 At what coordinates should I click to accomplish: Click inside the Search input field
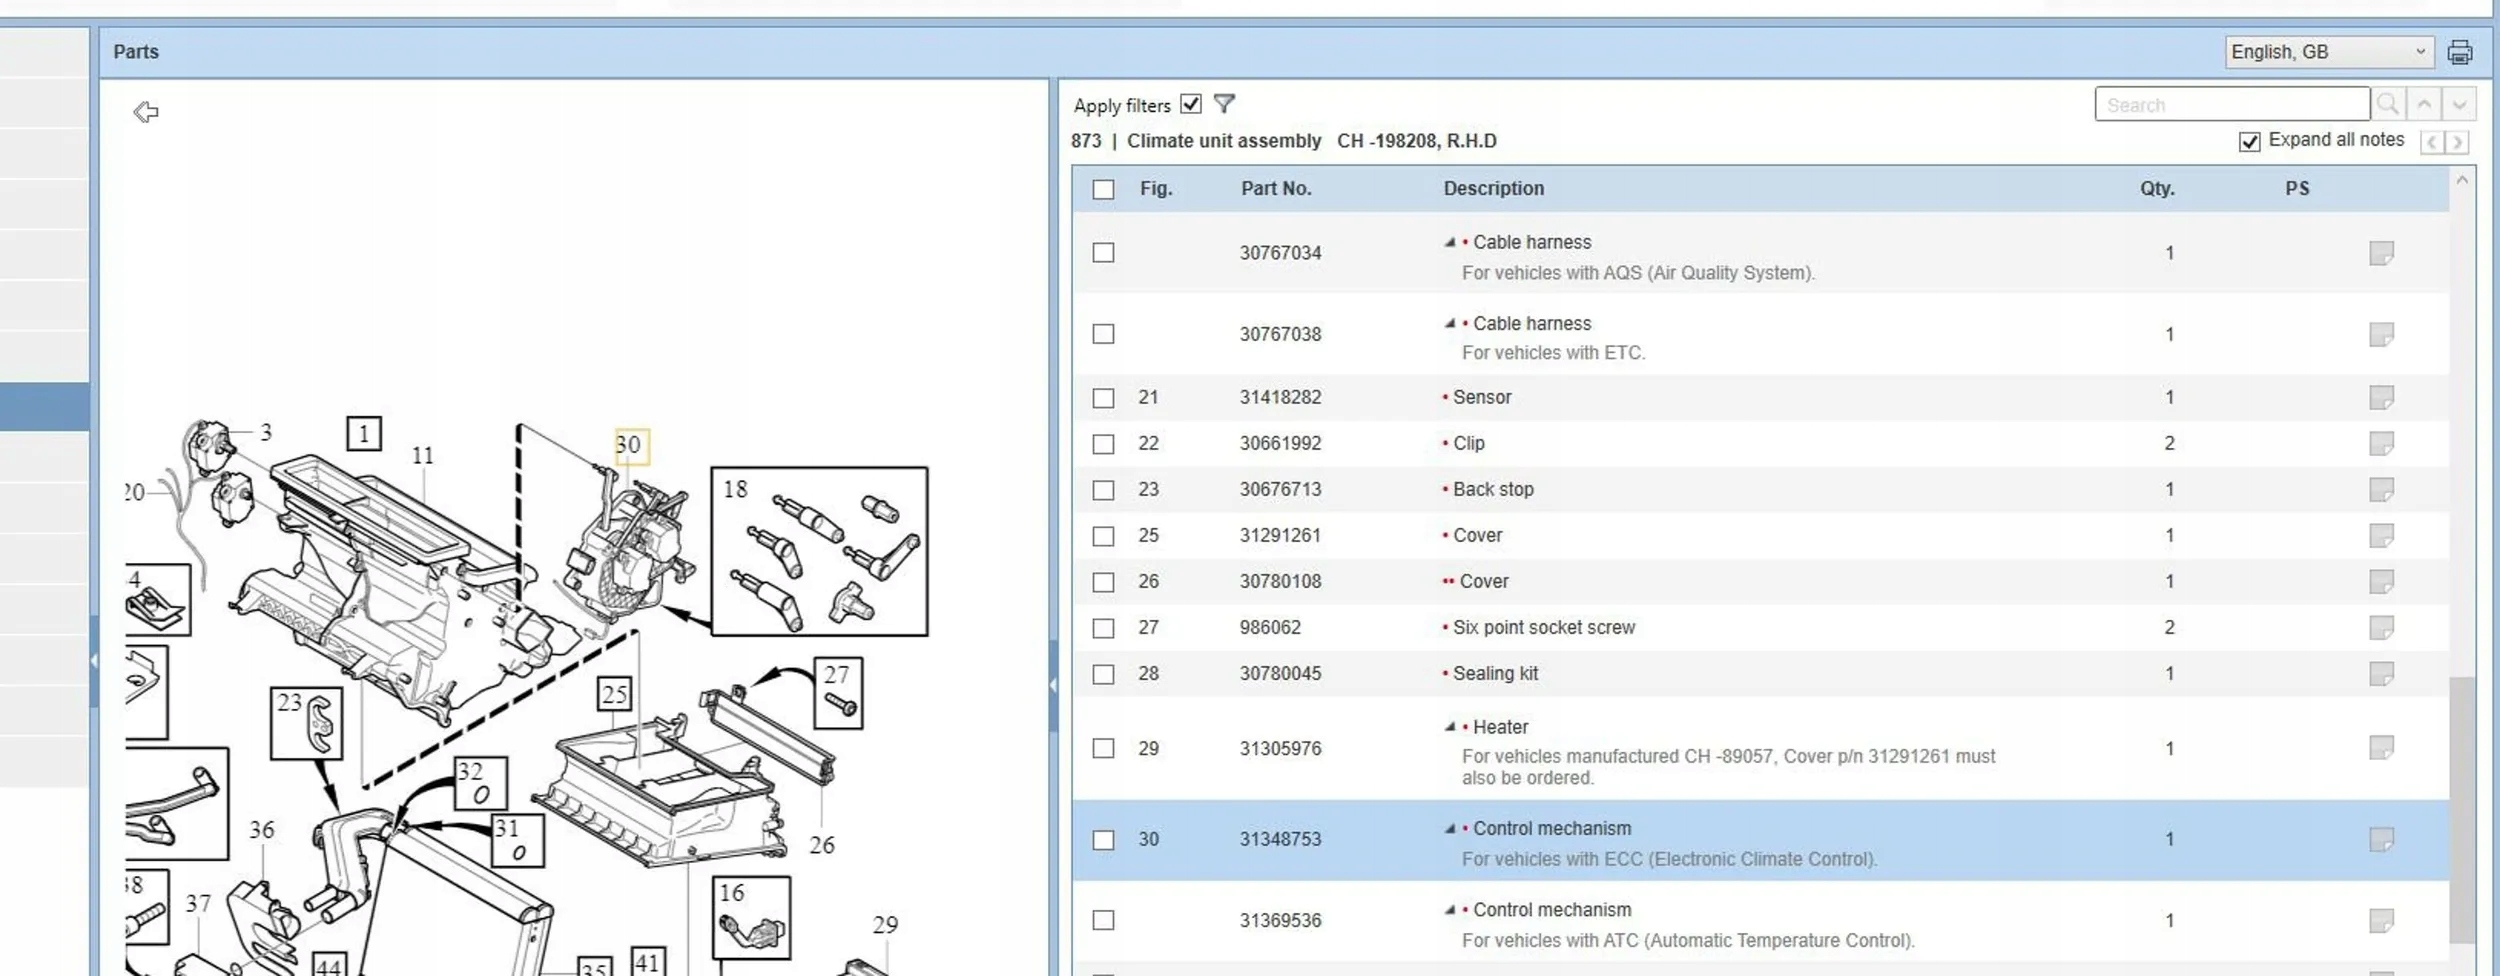coord(2232,104)
